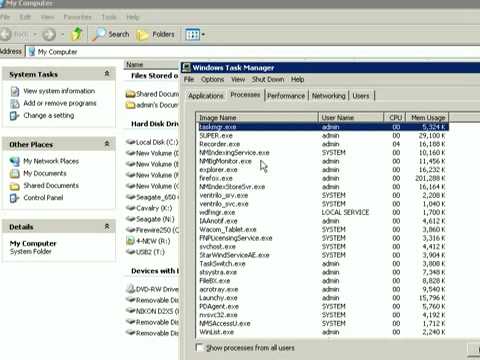Select acrotray.exe process row
Viewport: 480px width, 360px height.
pos(322,289)
